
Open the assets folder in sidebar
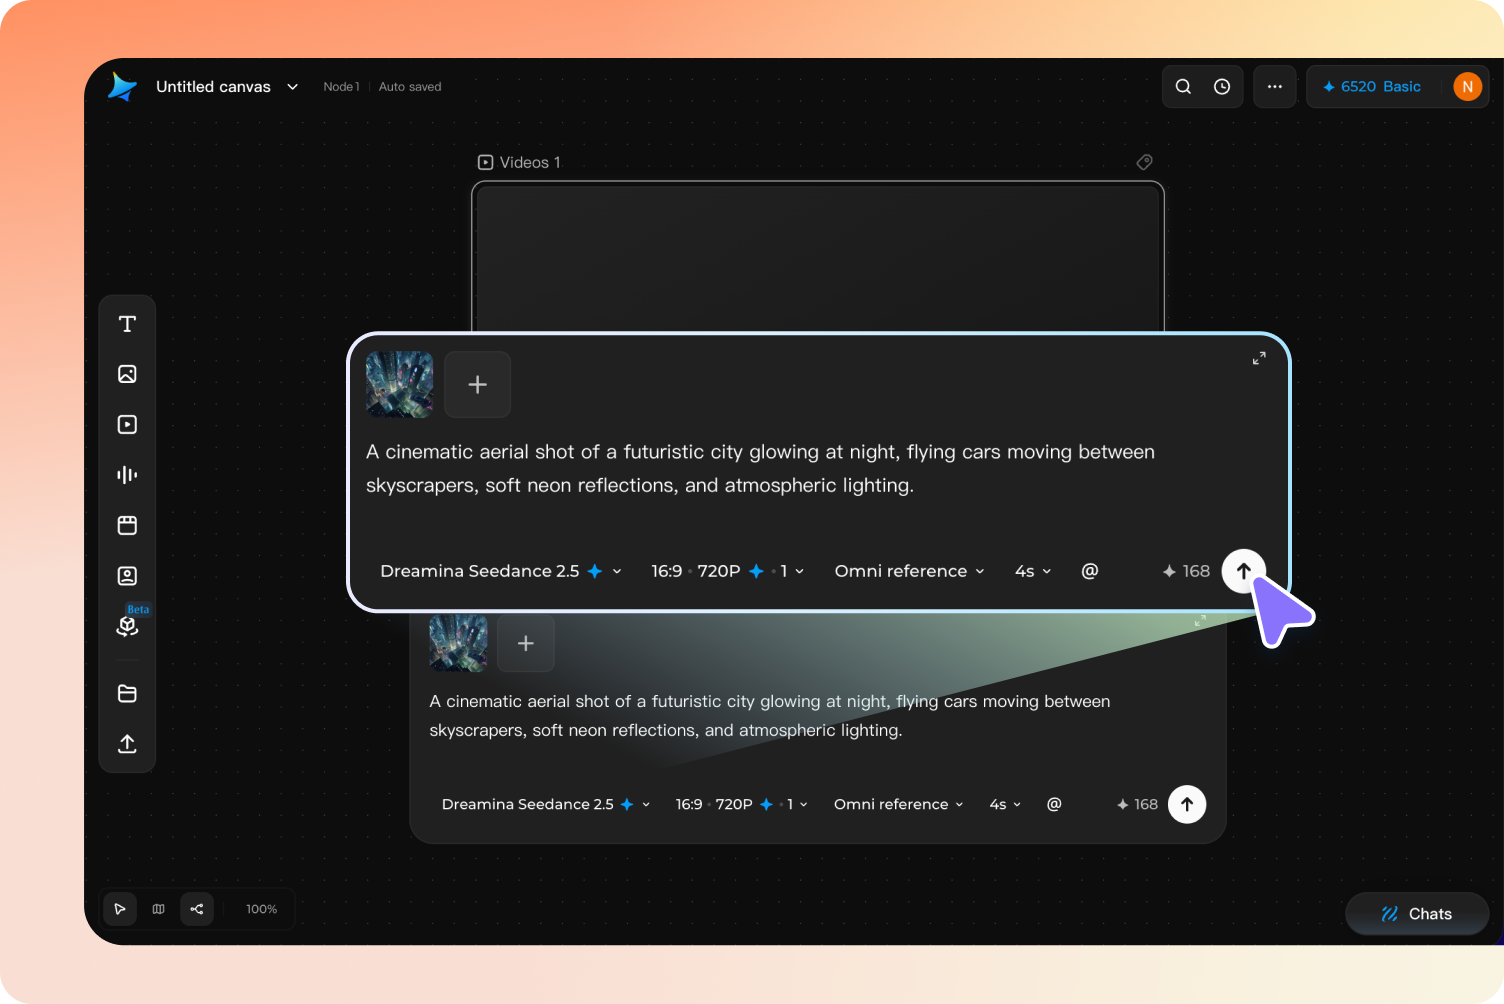[x=127, y=694]
